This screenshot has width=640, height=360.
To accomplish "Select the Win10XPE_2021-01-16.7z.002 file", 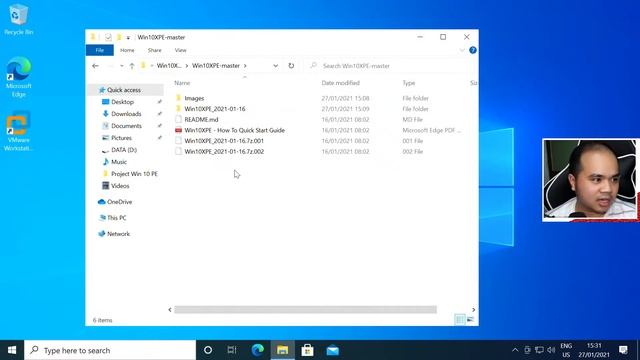I will click(224, 151).
